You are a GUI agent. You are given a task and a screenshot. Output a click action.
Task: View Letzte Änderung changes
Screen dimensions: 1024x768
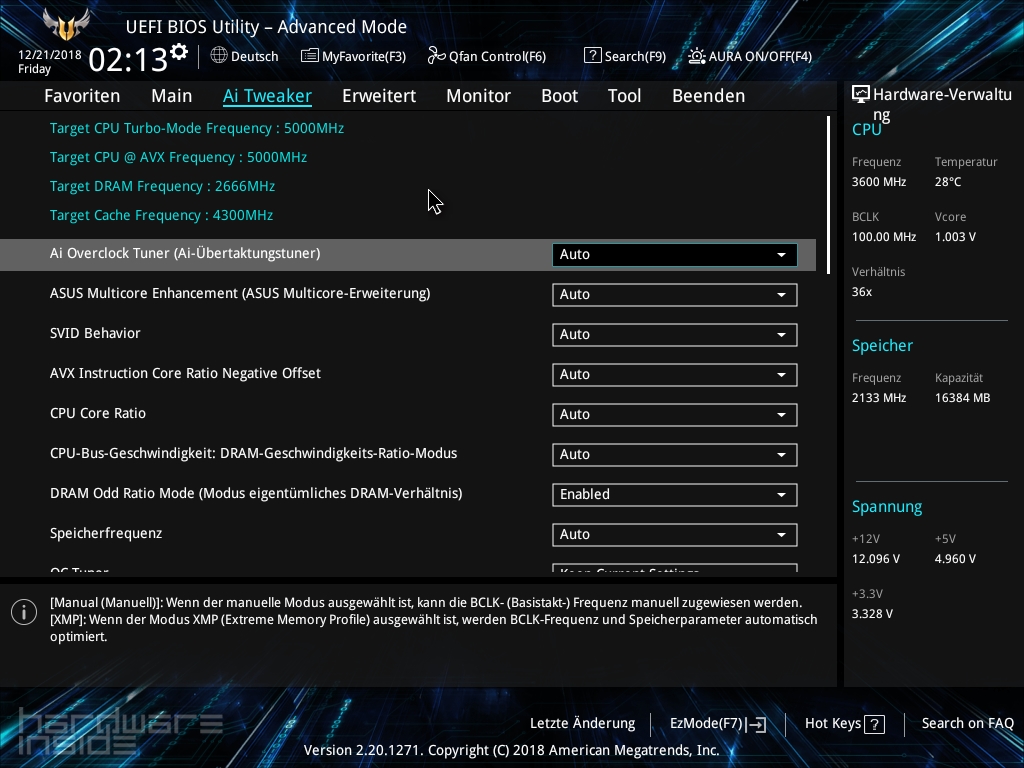582,723
